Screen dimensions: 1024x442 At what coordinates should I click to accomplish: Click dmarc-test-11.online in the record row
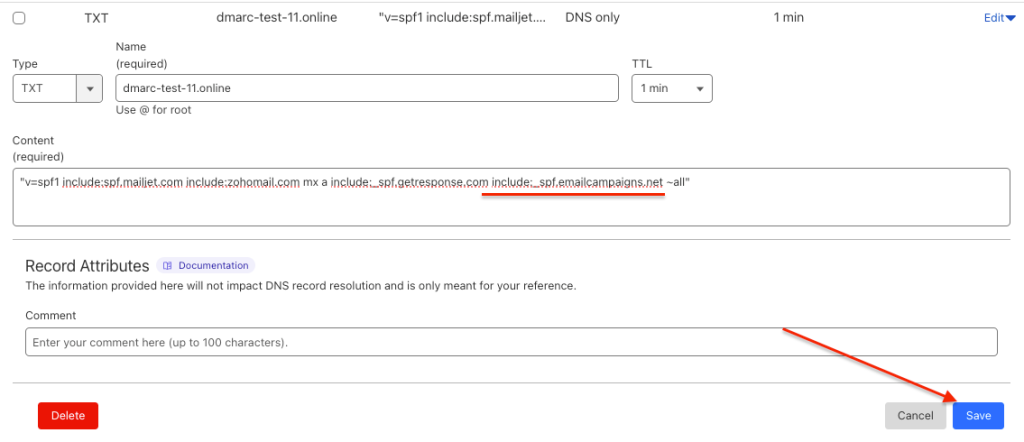(x=277, y=18)
